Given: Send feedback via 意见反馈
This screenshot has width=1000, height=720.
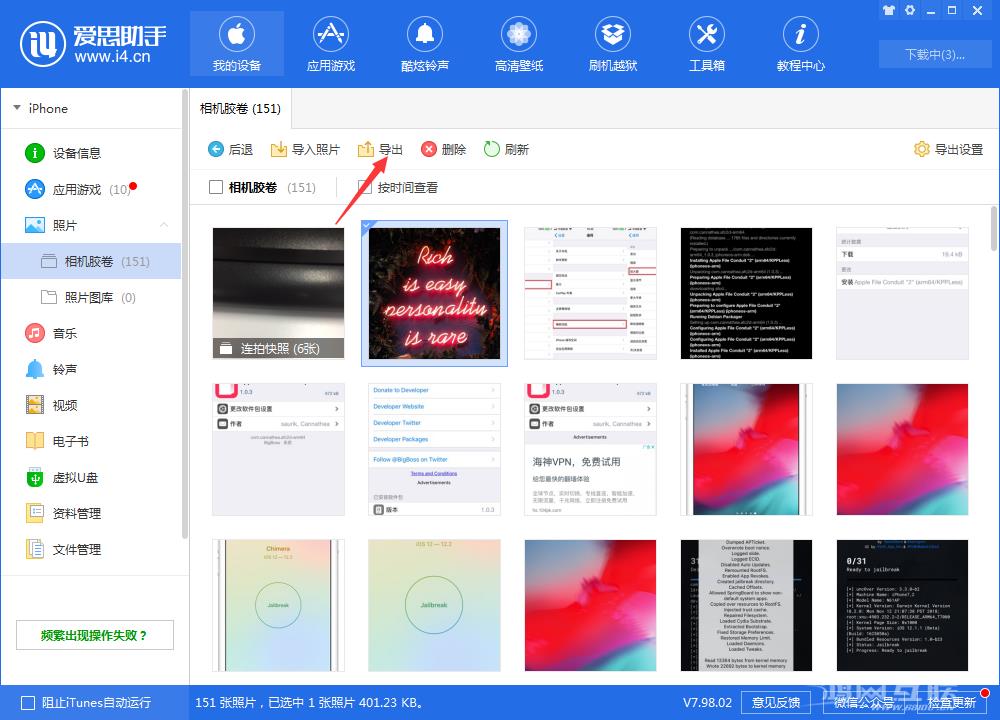Looking at the screenshot, I should pos(775,703).
